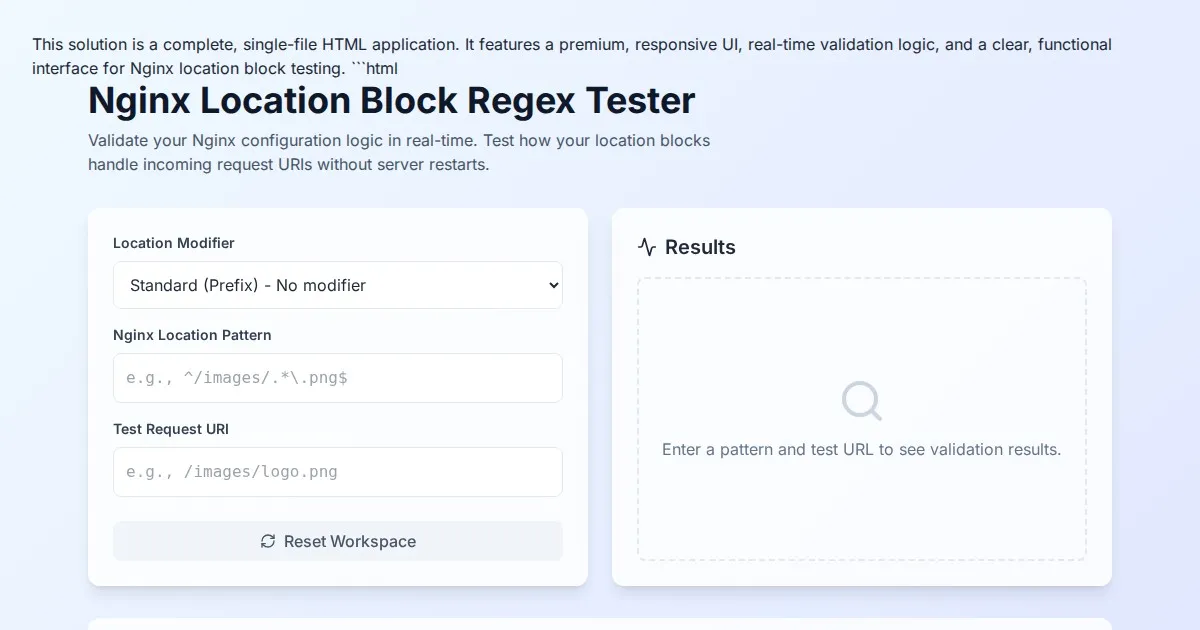1200x630 pixels.
Task: Click the 'Test Request URI' label
Action: [171, 429]
